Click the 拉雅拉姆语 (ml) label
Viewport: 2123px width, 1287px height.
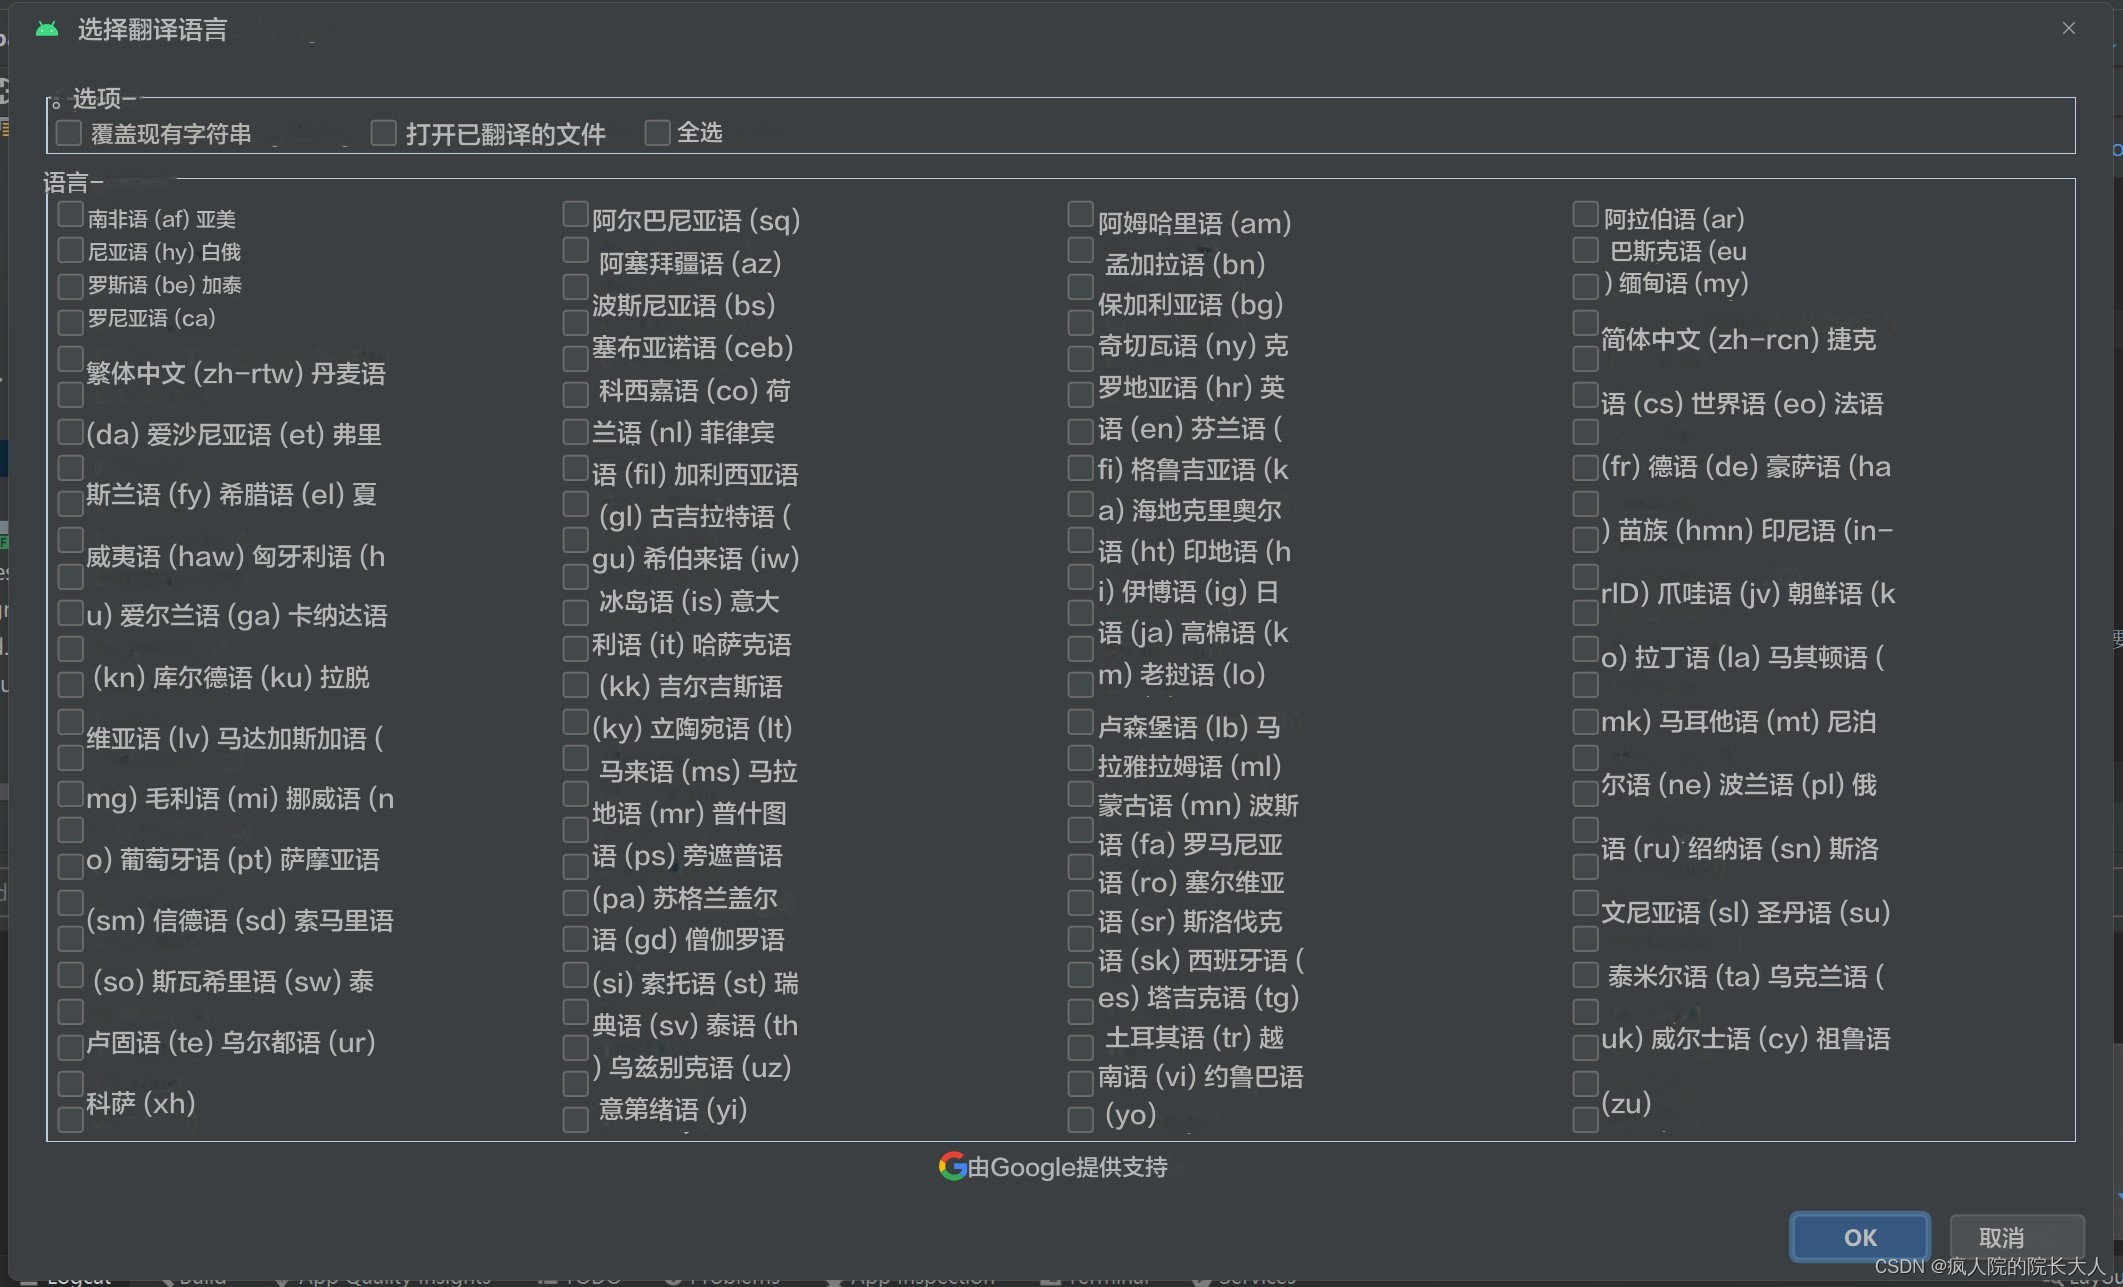coord(1189,766)
